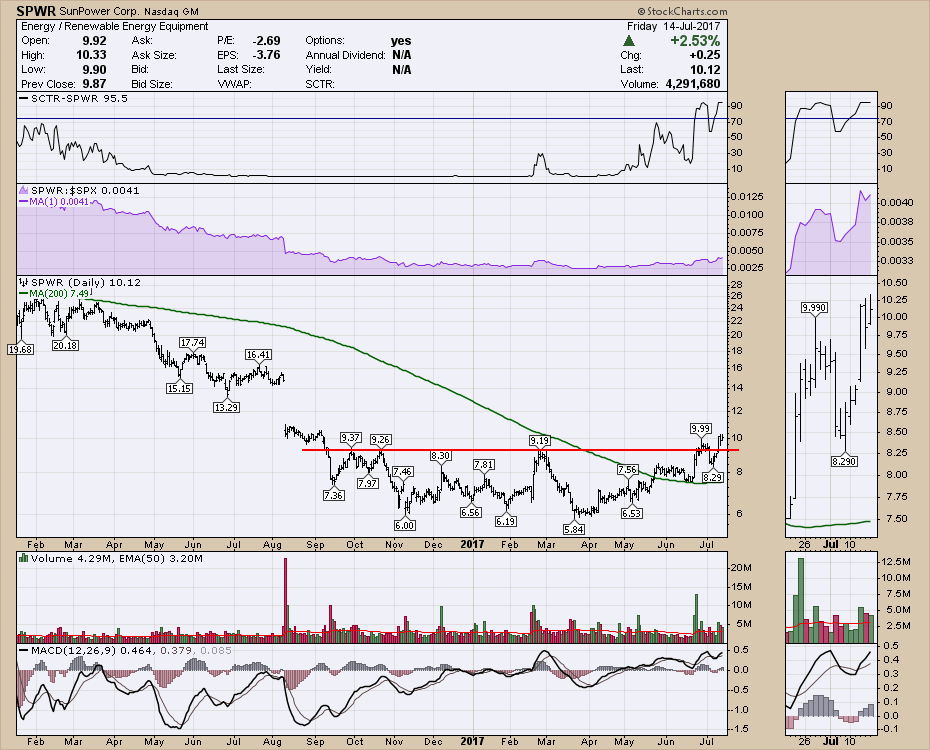Click the 6.56 low annotation

pos(470,512)
